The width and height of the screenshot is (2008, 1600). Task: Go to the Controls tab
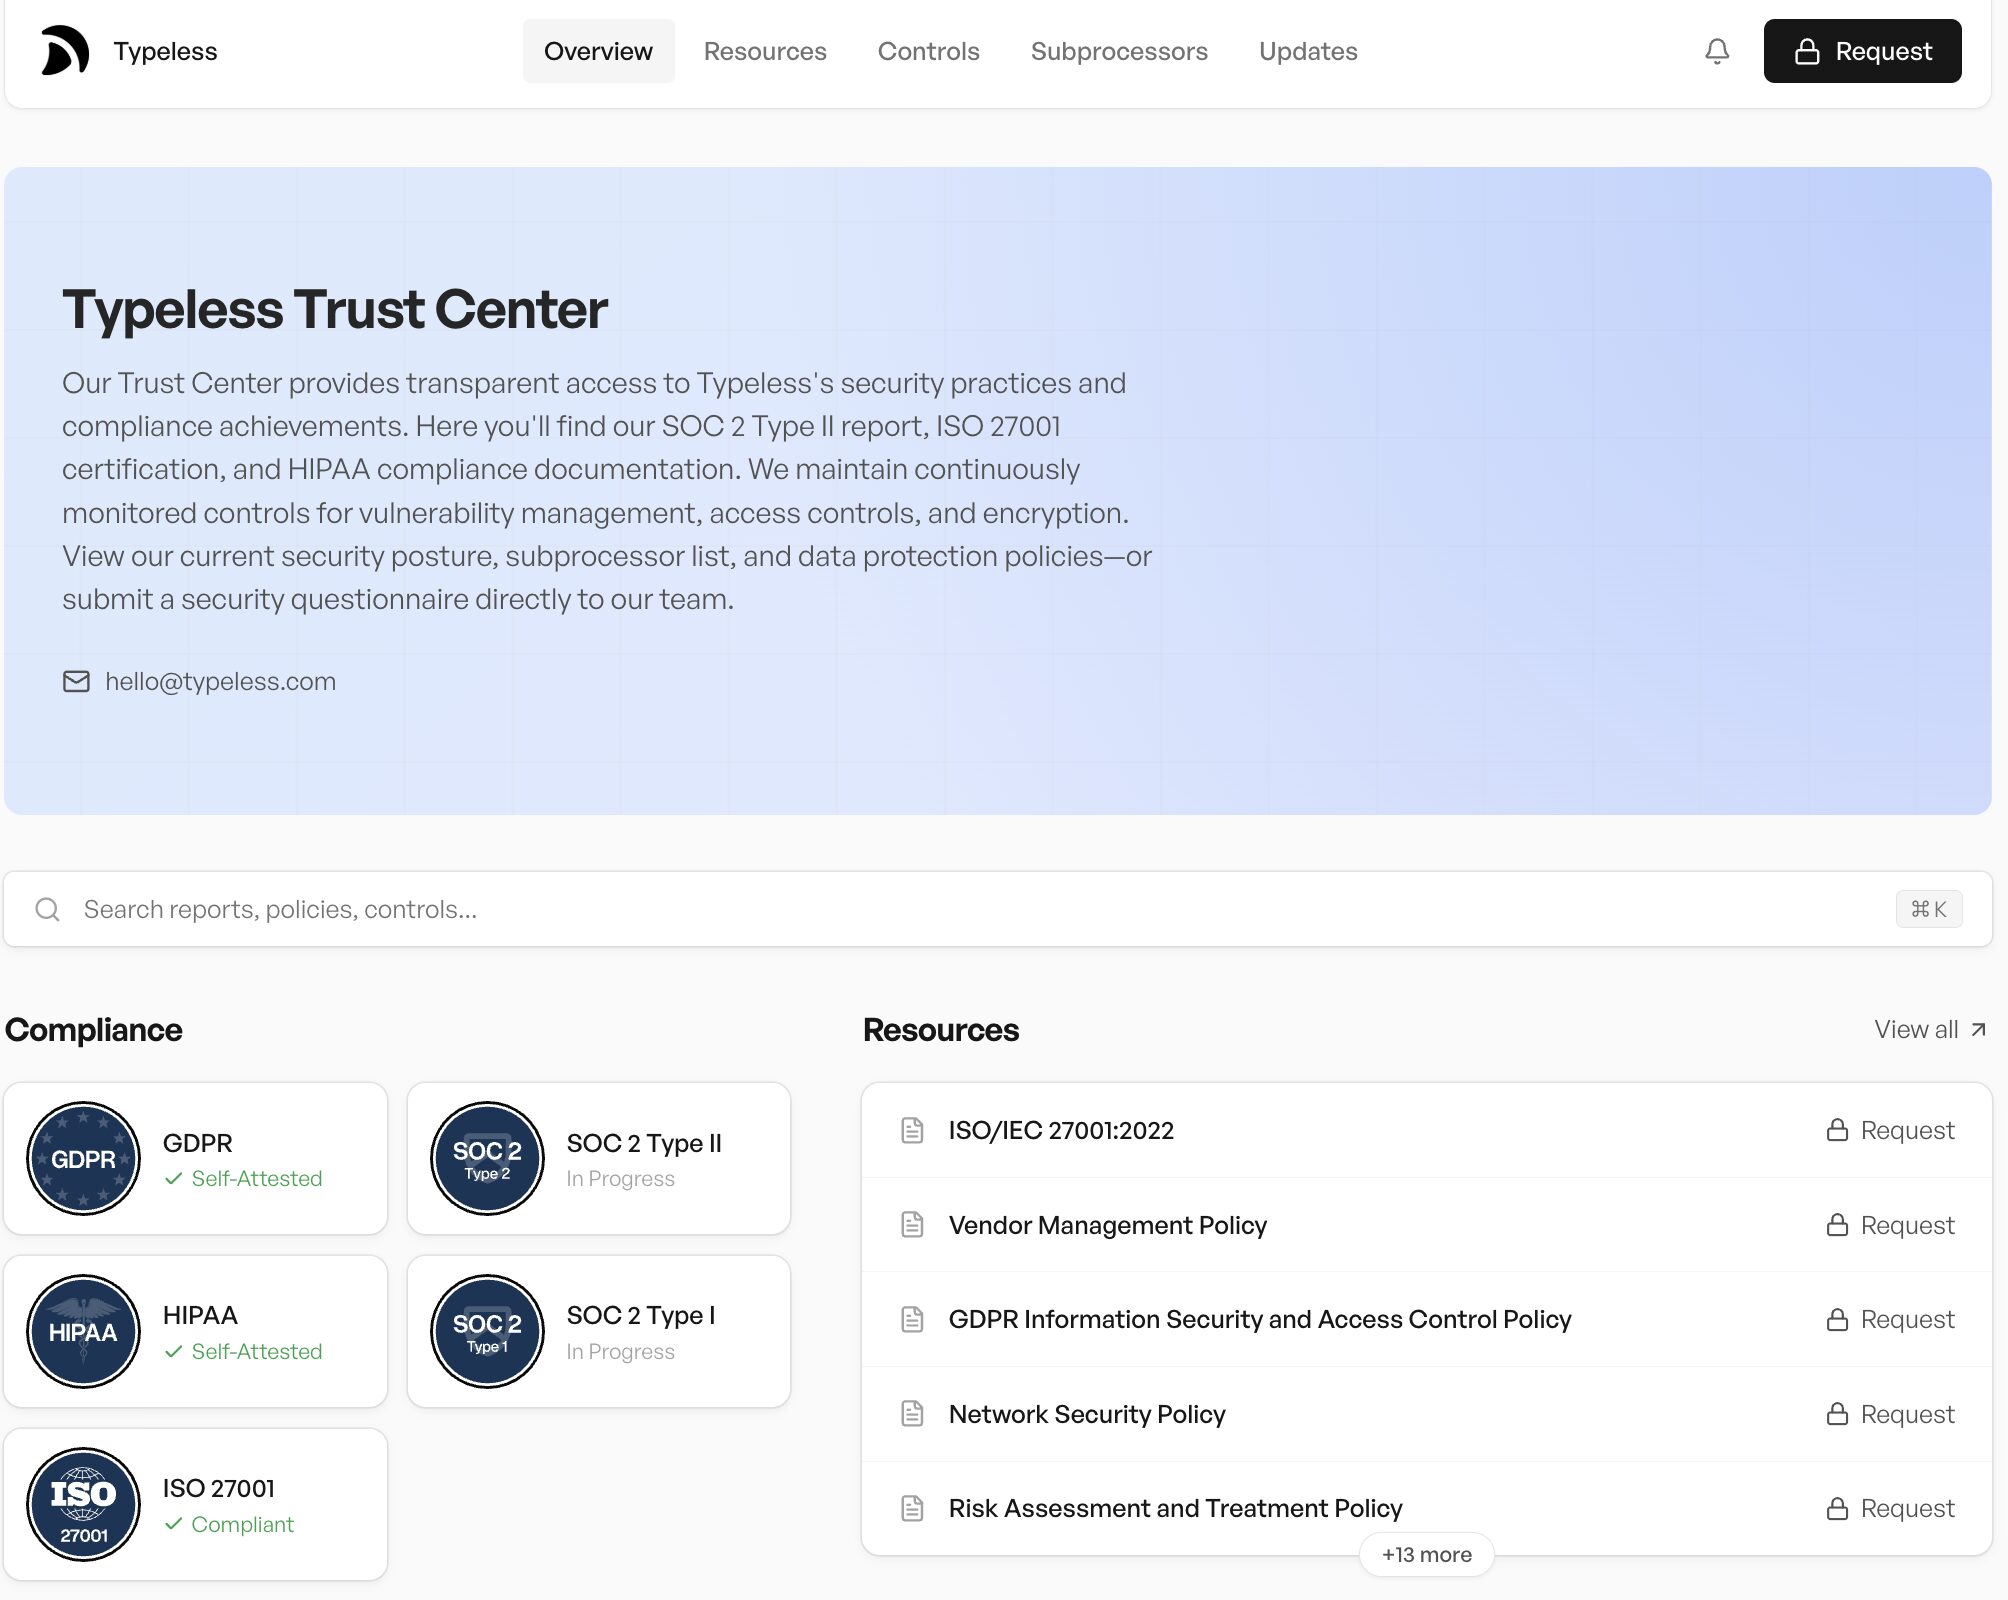[929, 51]
